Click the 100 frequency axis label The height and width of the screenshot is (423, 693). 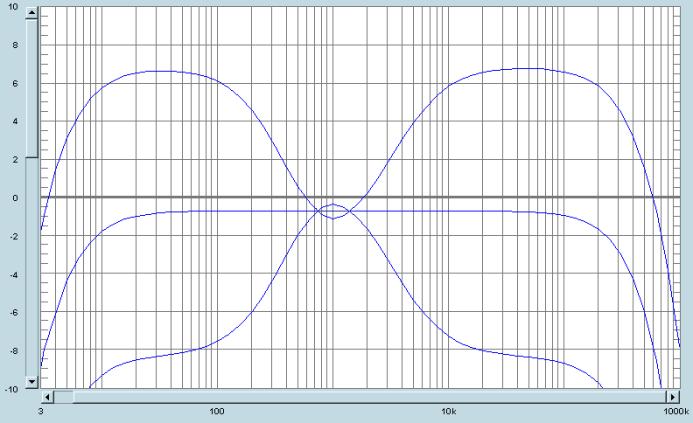pyautogui.click(x=217, y=412)
